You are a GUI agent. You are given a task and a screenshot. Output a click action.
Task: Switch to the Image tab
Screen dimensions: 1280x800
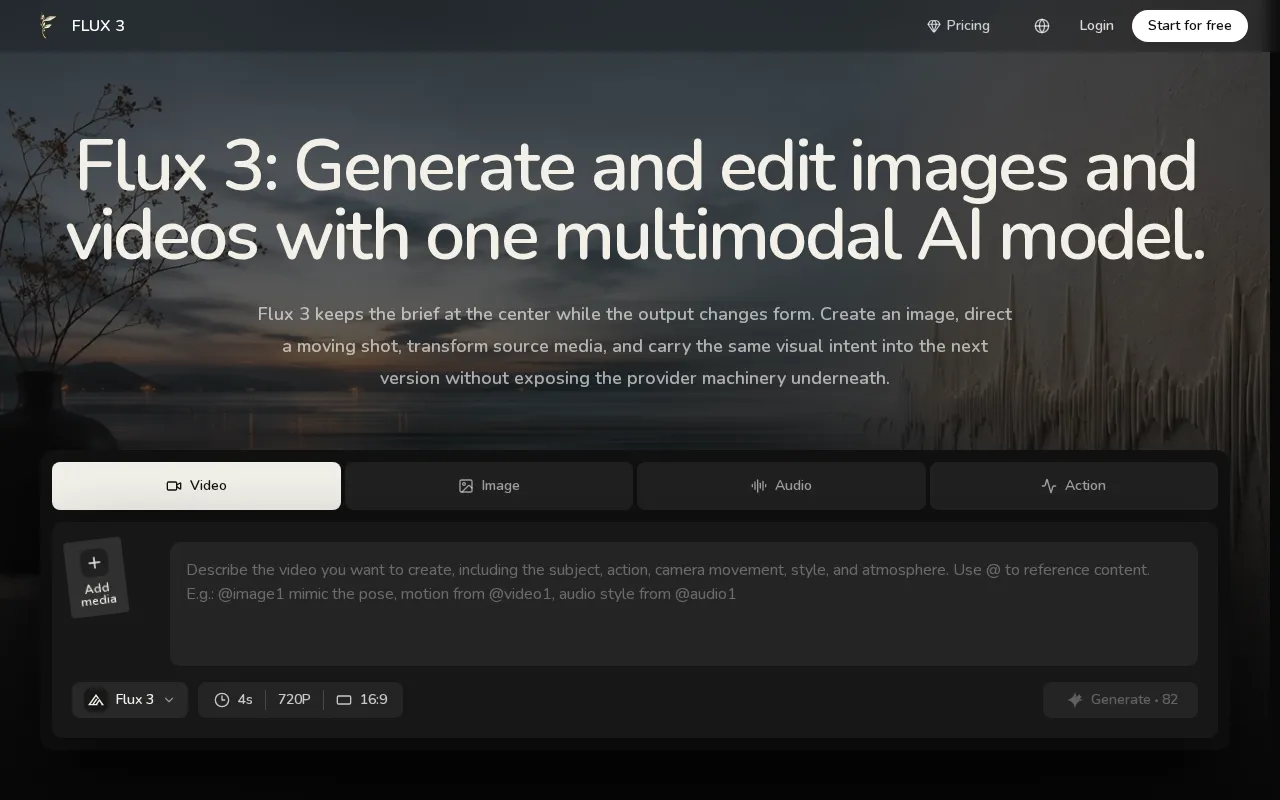(x=489, y=486)
